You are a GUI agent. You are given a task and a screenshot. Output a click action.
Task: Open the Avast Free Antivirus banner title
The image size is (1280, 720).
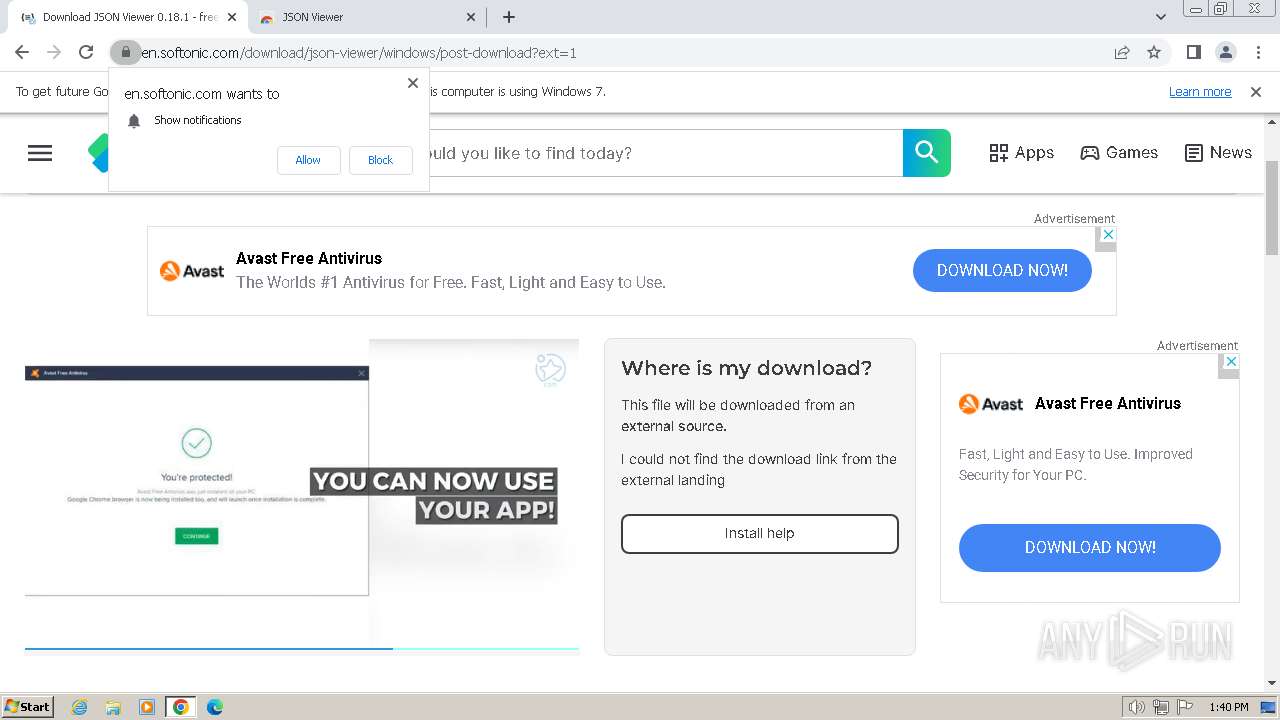click(x=309, y=258)
